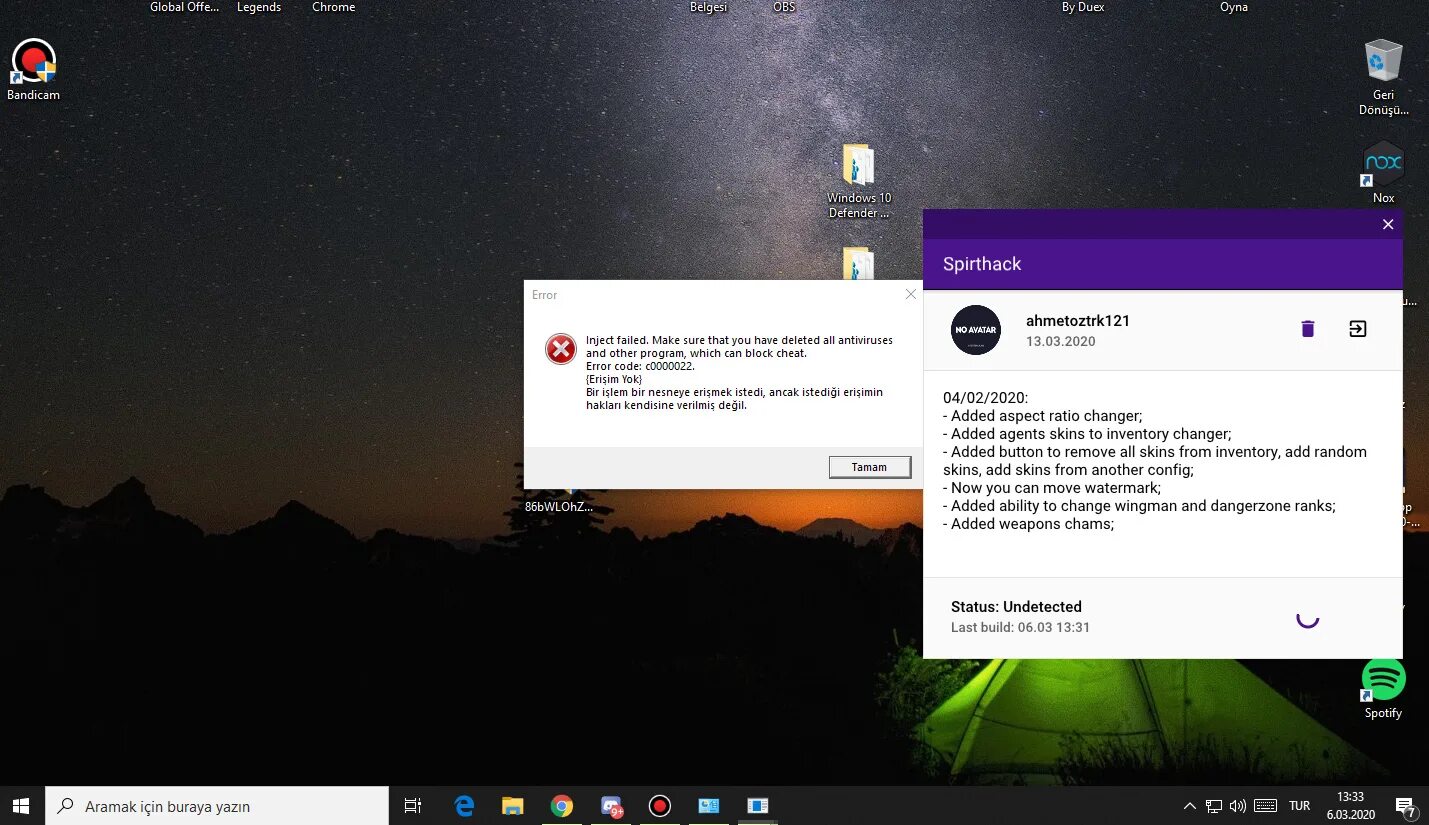Click the username ahmetoztrk121
This screenshot has height=825, width=1429.
tap(1078, 321)
